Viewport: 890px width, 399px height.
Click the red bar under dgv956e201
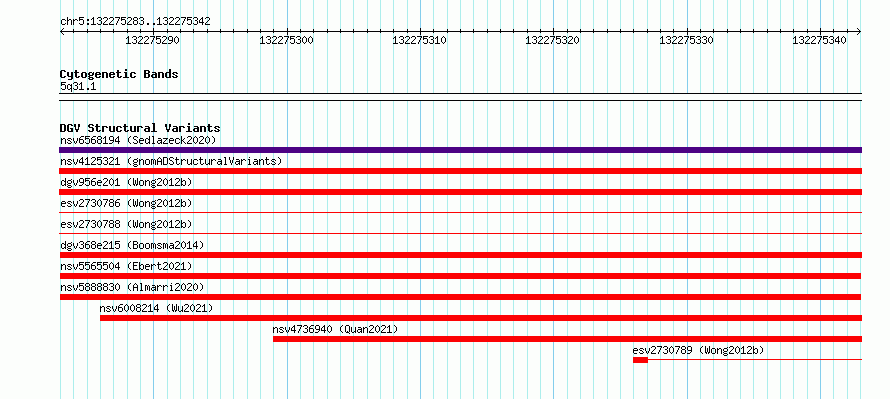[460, 192]
